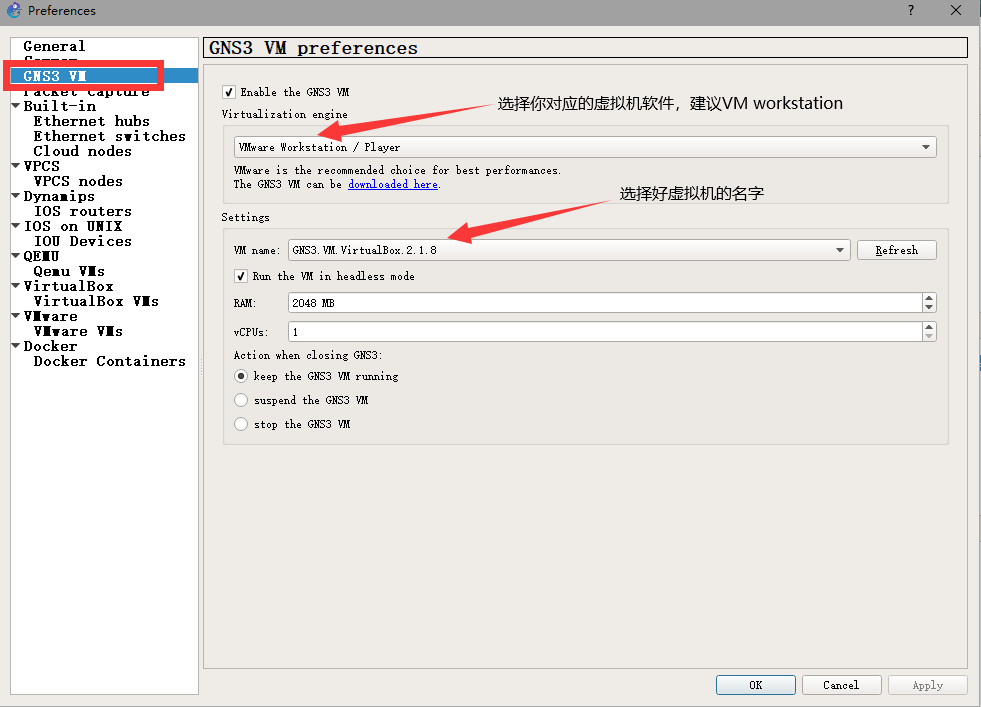Open Ethernet switches preferences

click(109, 136)
